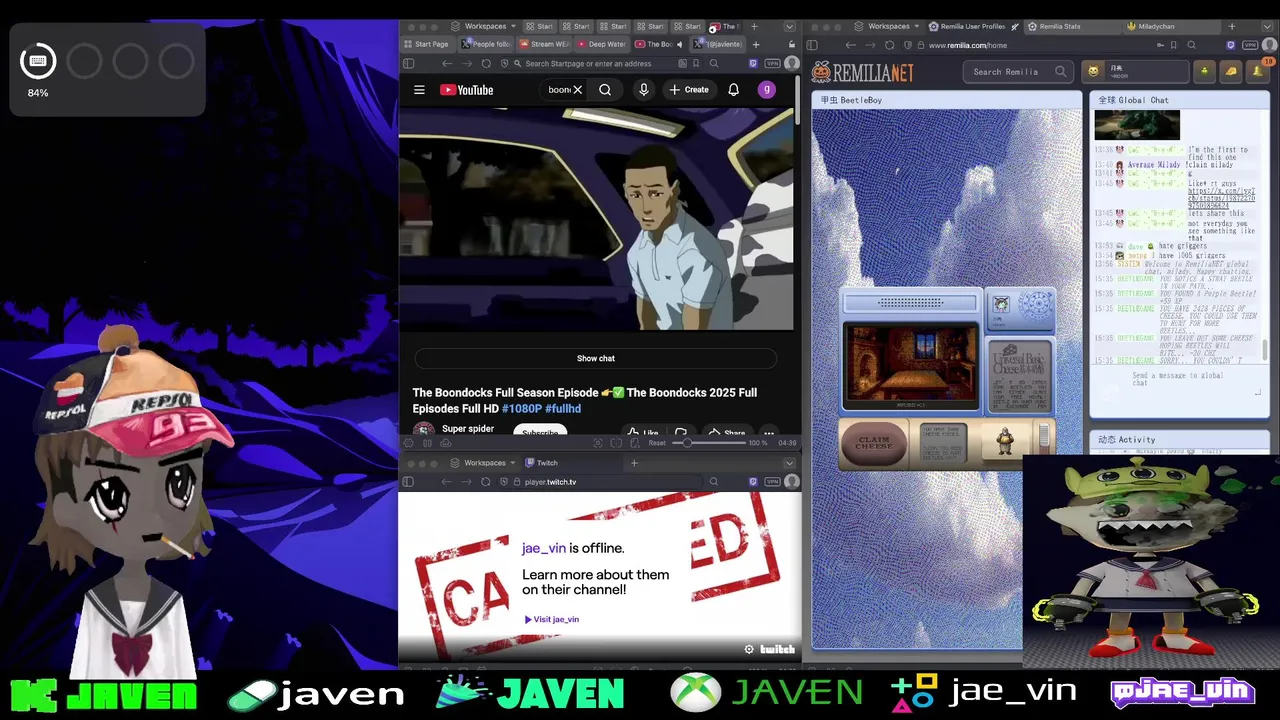This screenshot has width=1280, height=720.
Task: Click the YouTube logo
Action: (466, 90)
